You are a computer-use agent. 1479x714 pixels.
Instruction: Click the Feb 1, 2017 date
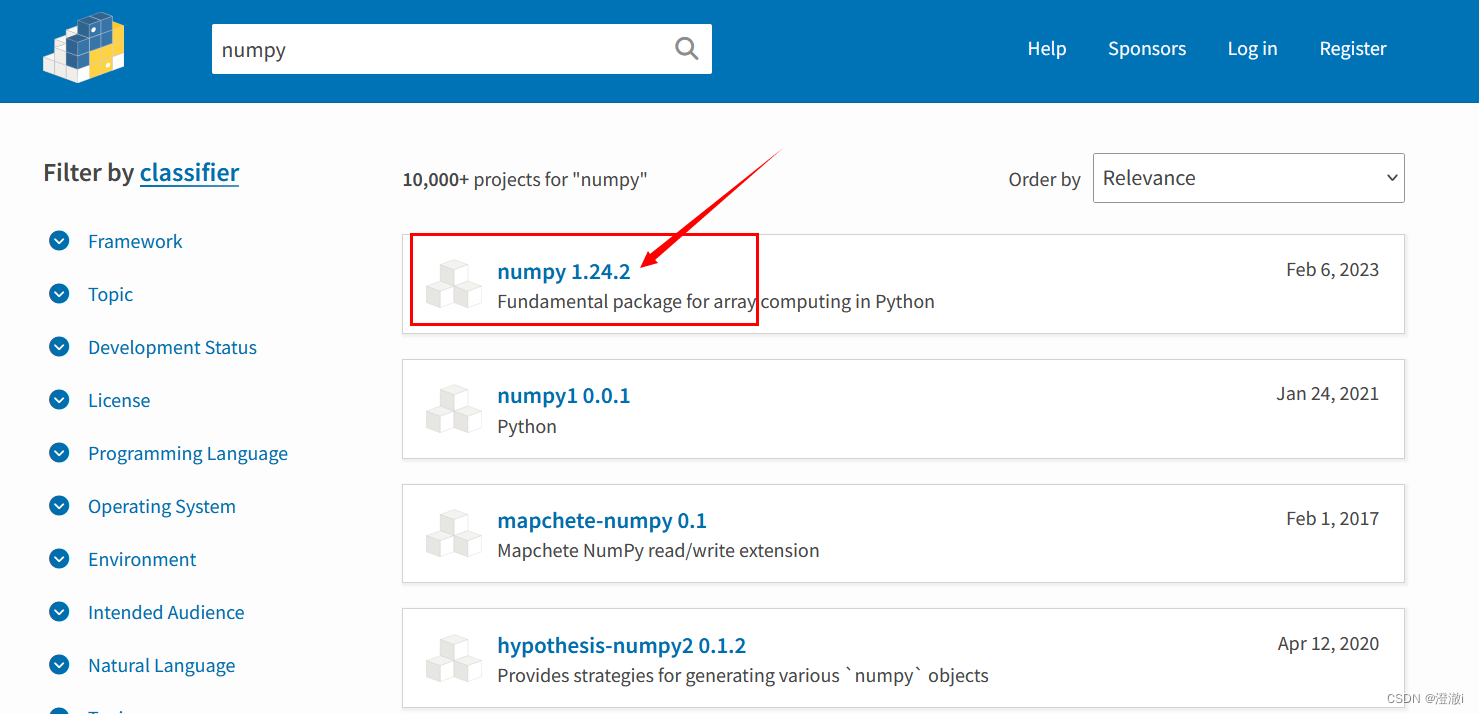(1332, 519)
